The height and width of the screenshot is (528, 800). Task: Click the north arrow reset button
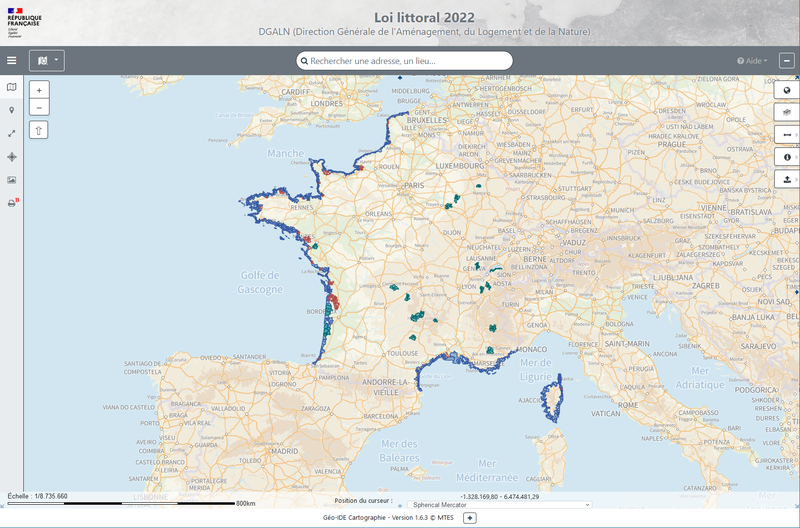point(39,130)
